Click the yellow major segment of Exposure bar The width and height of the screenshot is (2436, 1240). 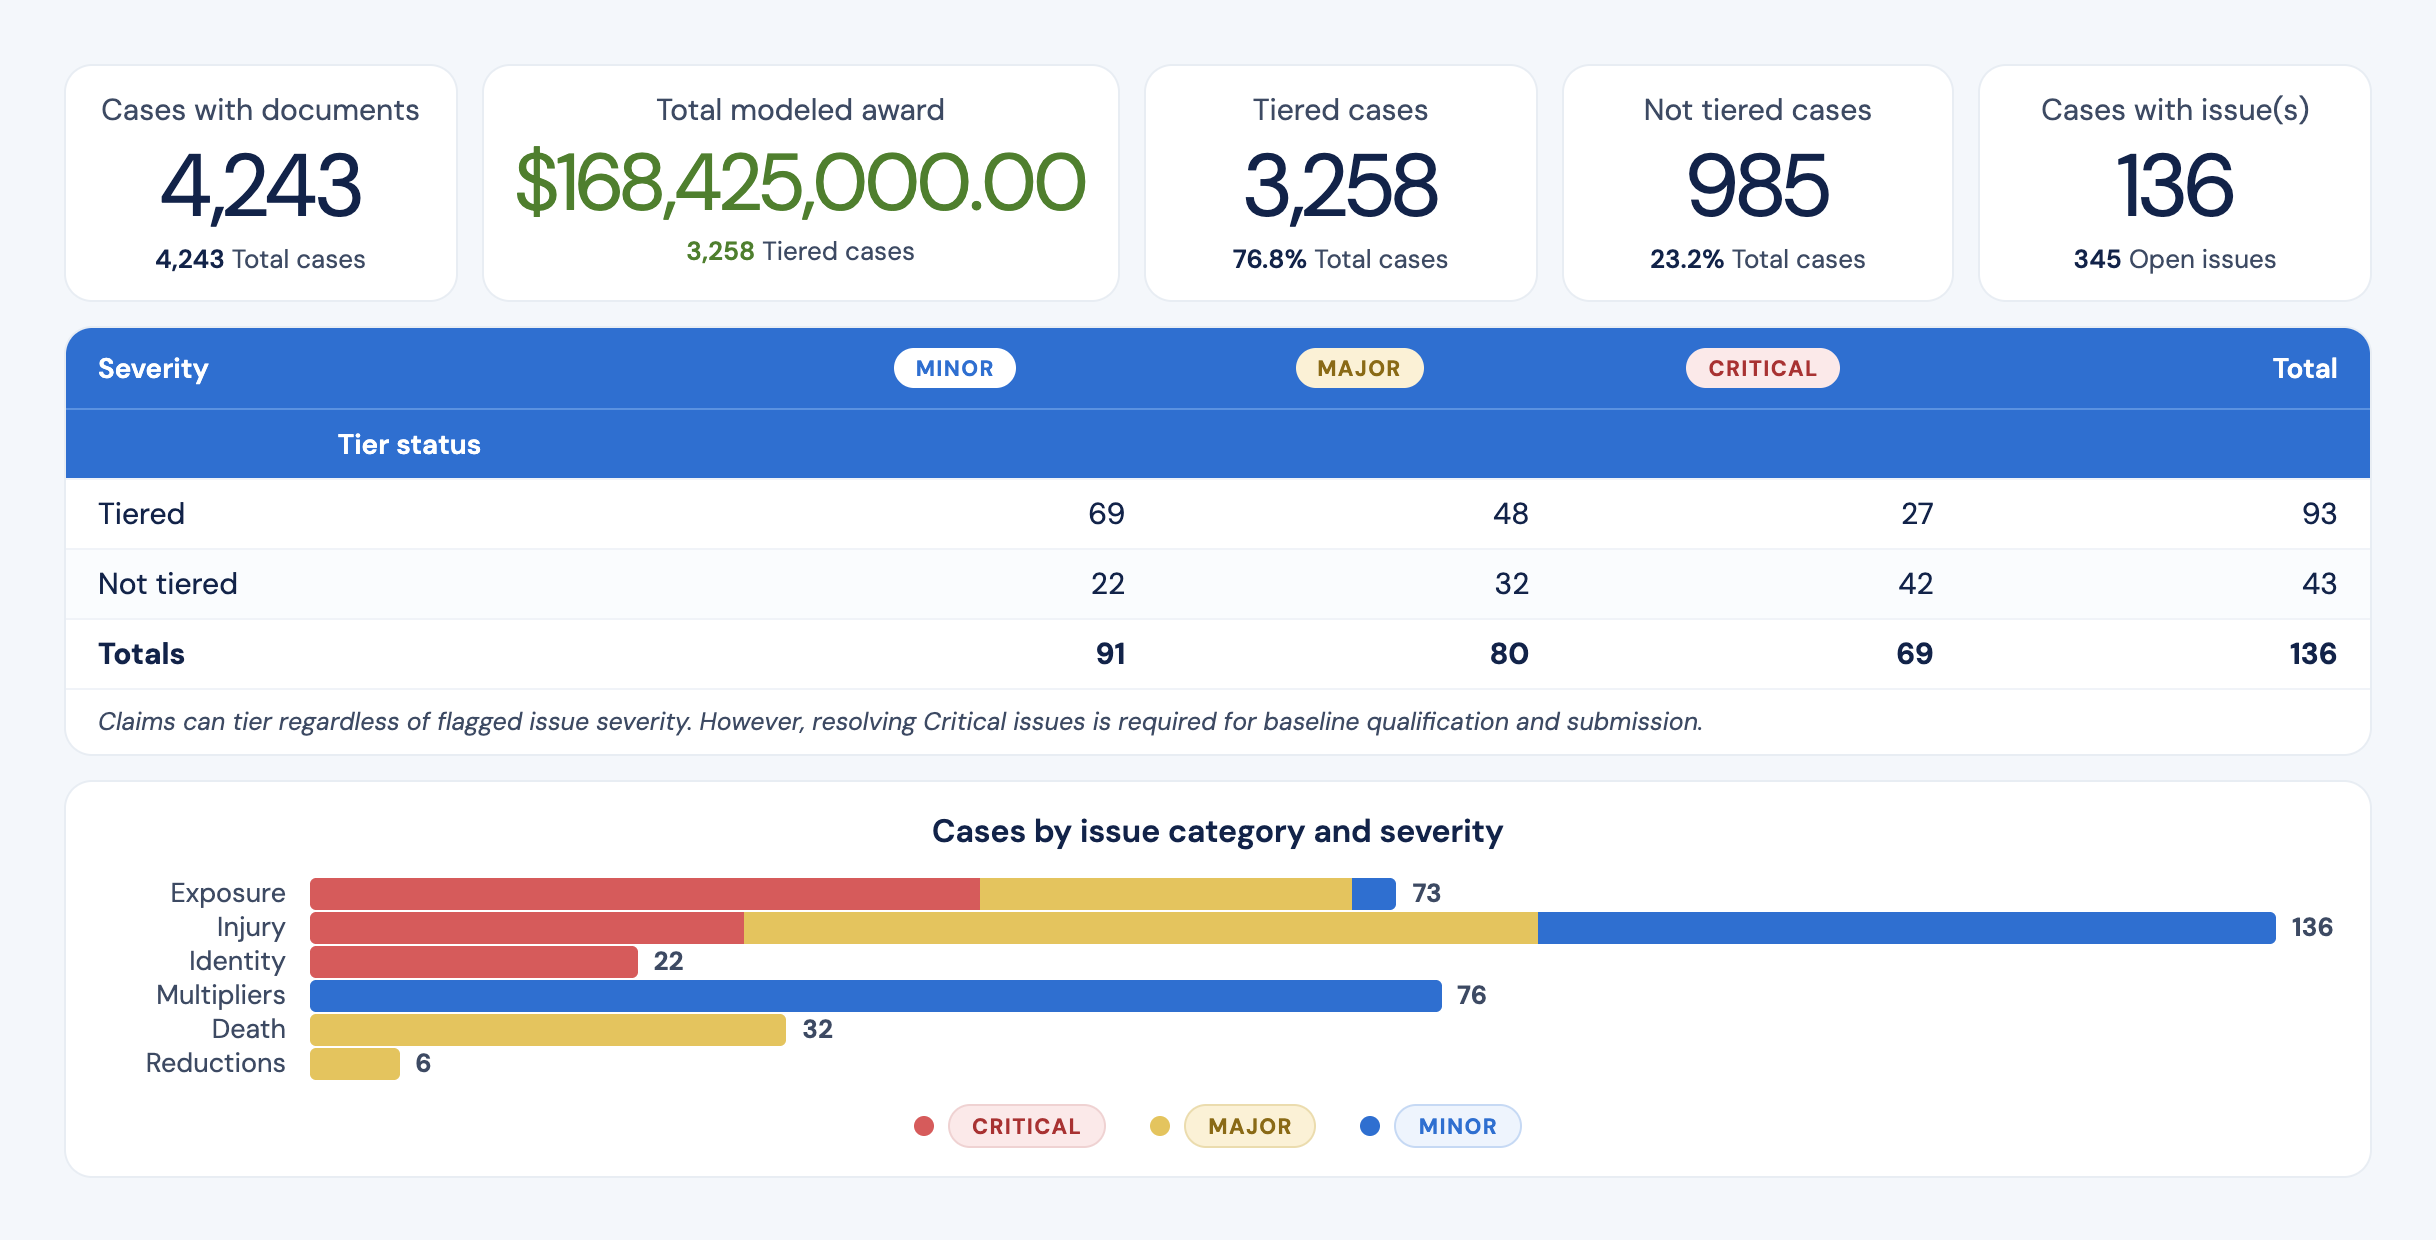(x=1166, y=893)
